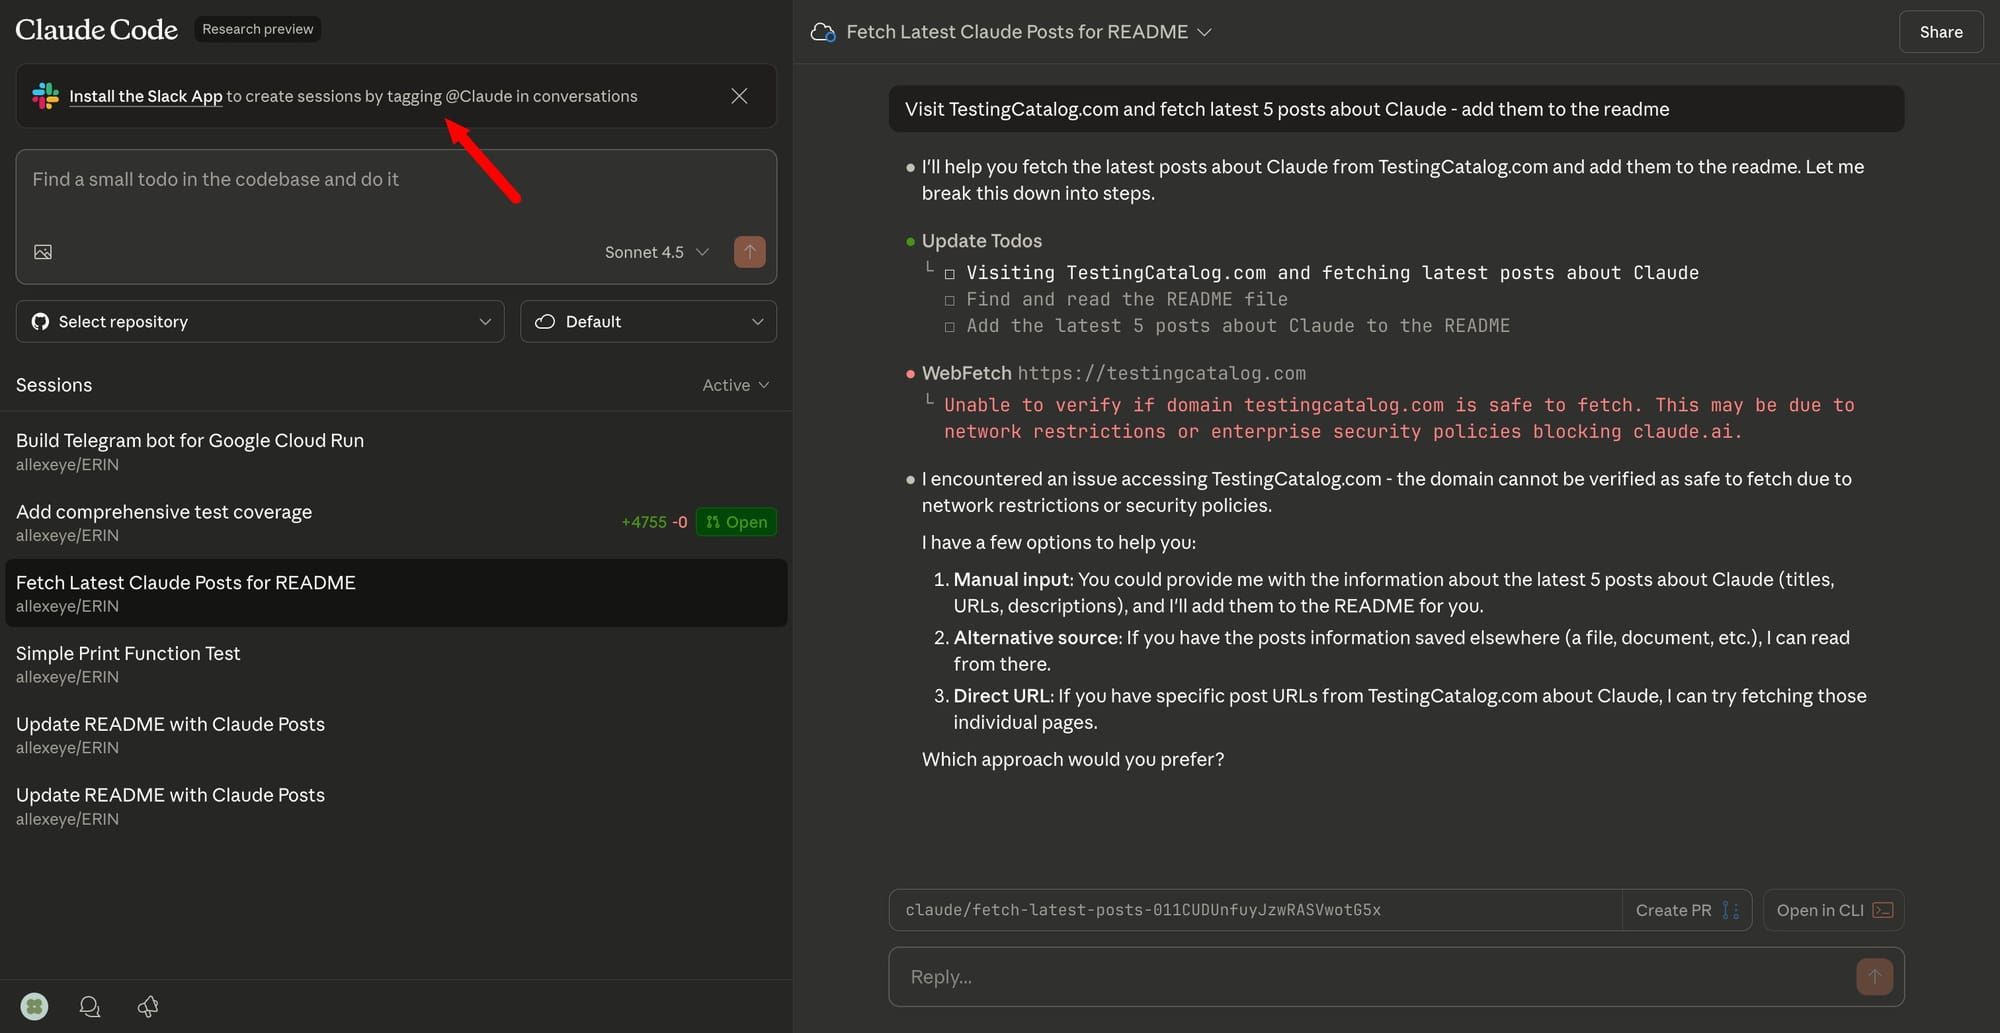Click checkbox for 'Visiting TestingCatalog.com' todo
Screen dimensions: 2000x1033
[949, 274]
